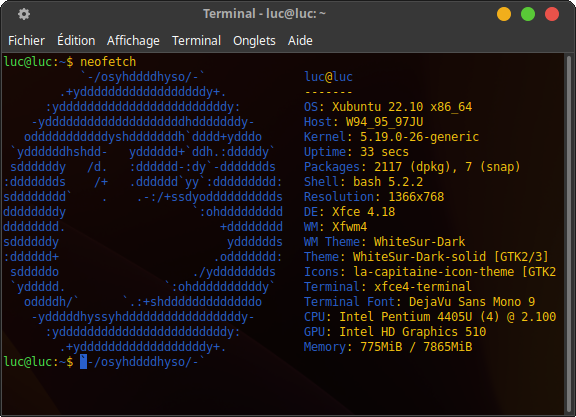Click the green maximize window button
Viewport: 576px width, 417px height.
pos(528,14)
